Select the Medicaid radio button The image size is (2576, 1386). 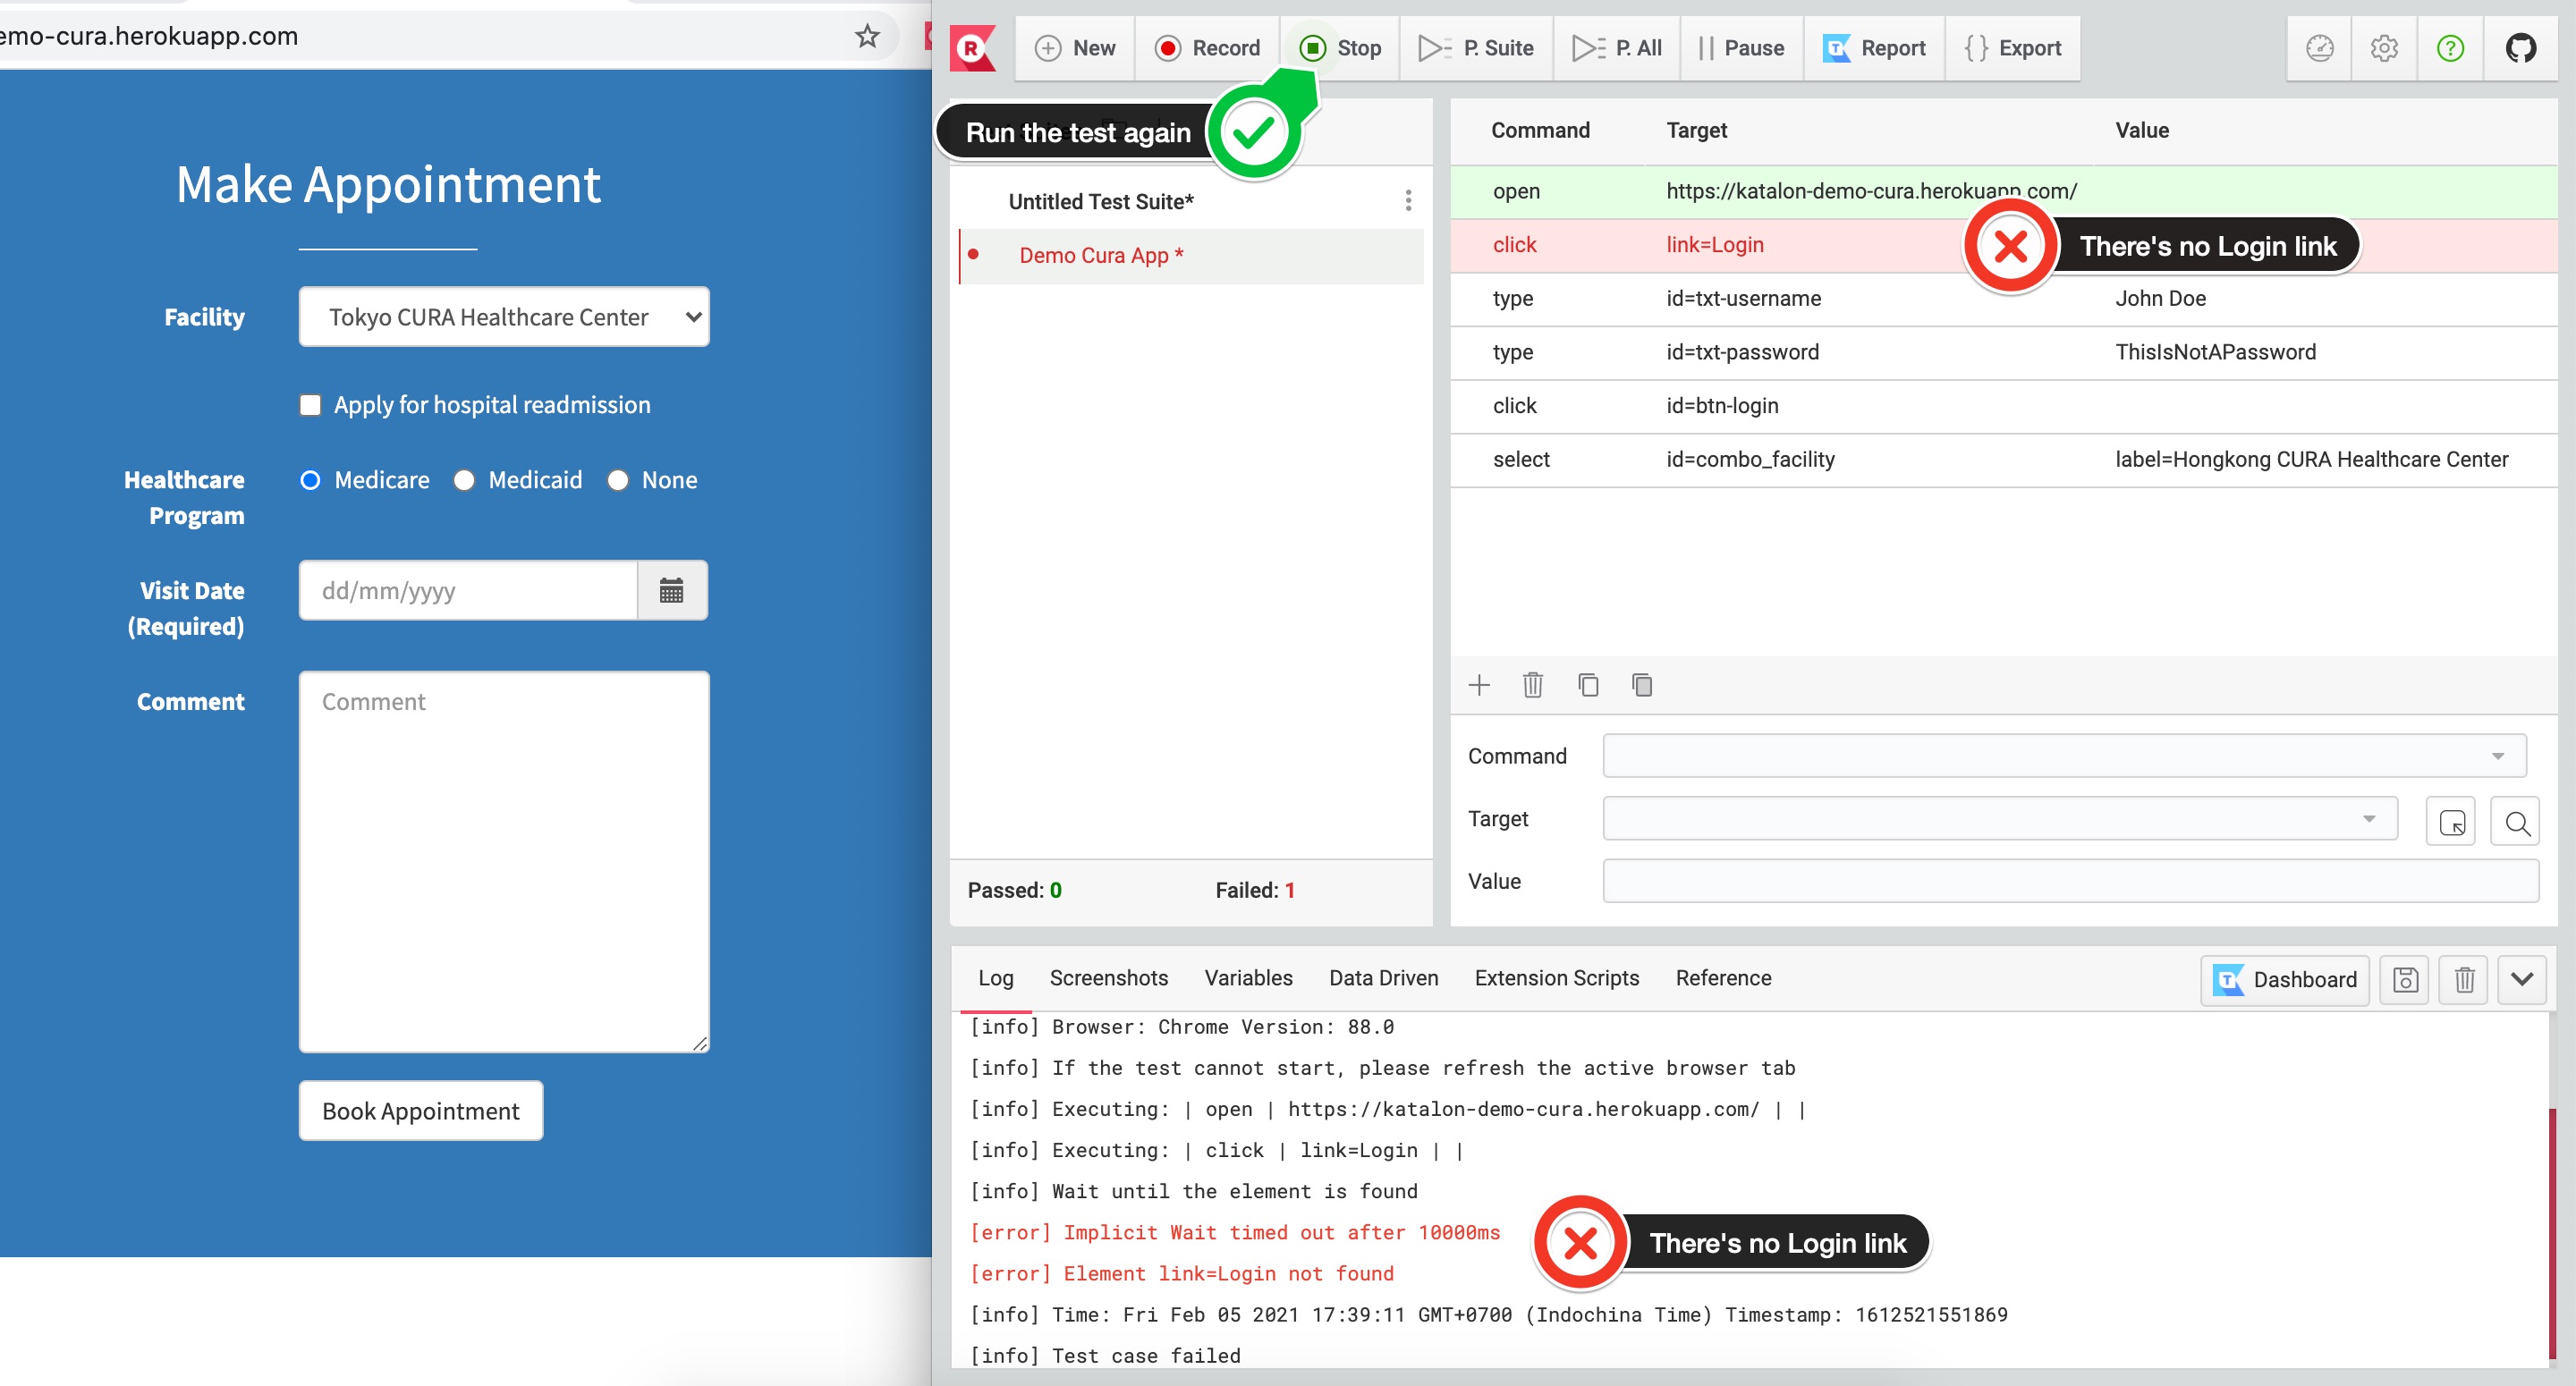[464, 480]
